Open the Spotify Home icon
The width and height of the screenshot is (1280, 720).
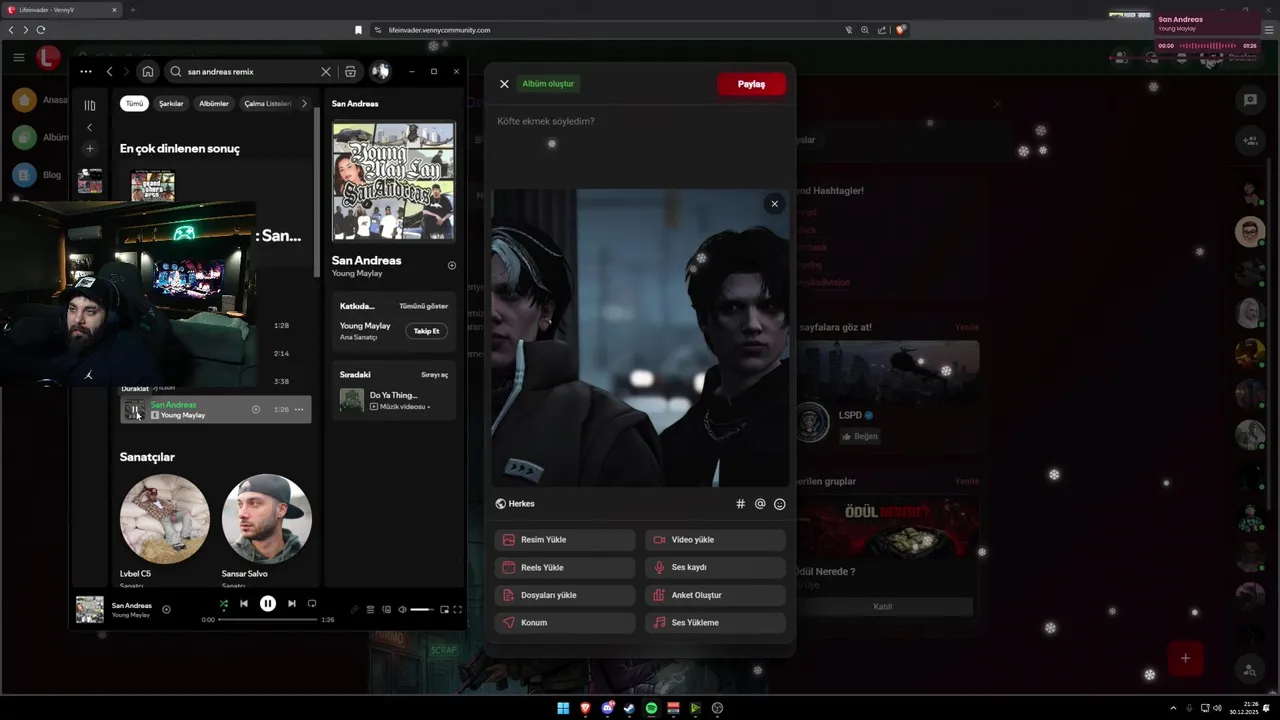tap(148, 72)
